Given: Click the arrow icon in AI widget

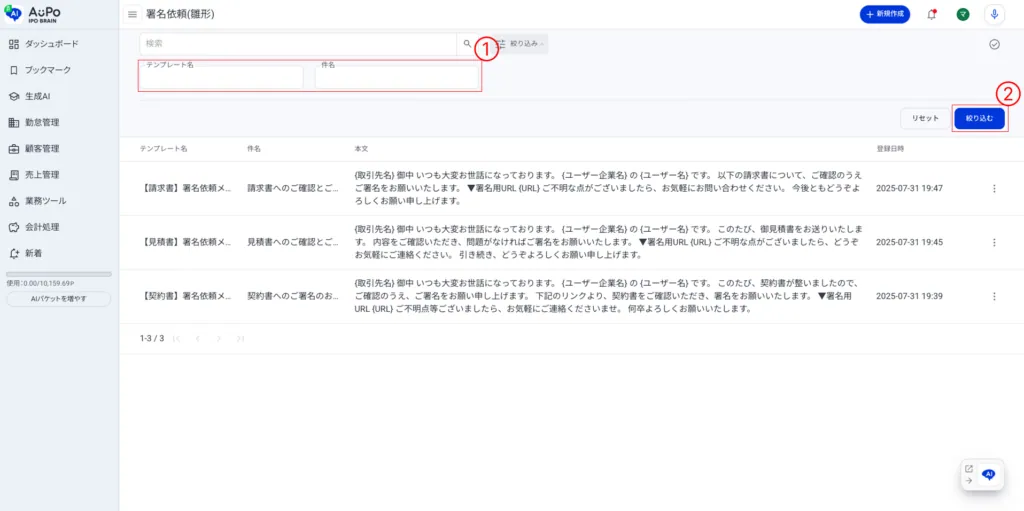Looking at the screenshot, I should click(968, 480).
